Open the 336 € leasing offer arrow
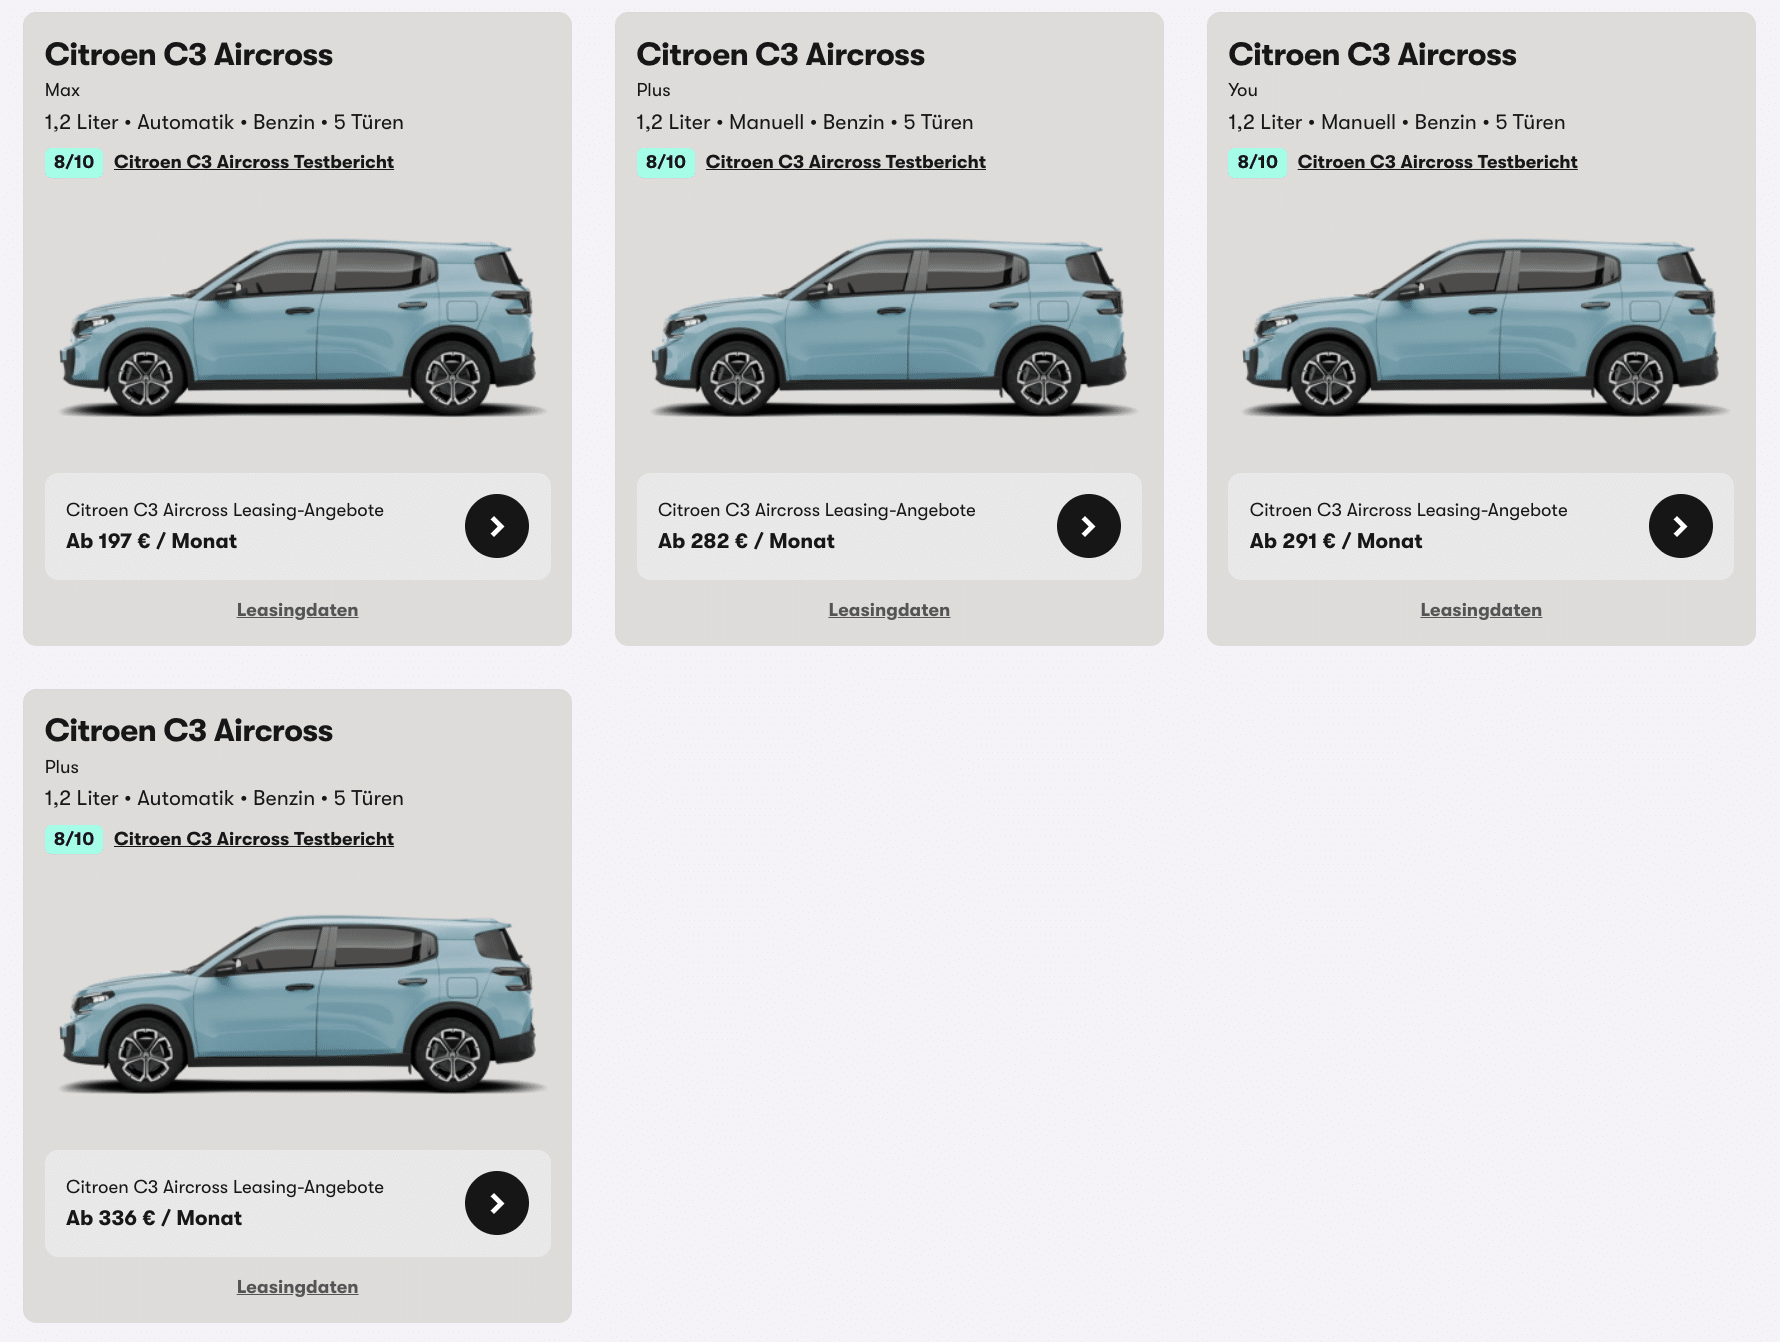This screenshot has width=1780, height=1342. tap(497, 1203)
